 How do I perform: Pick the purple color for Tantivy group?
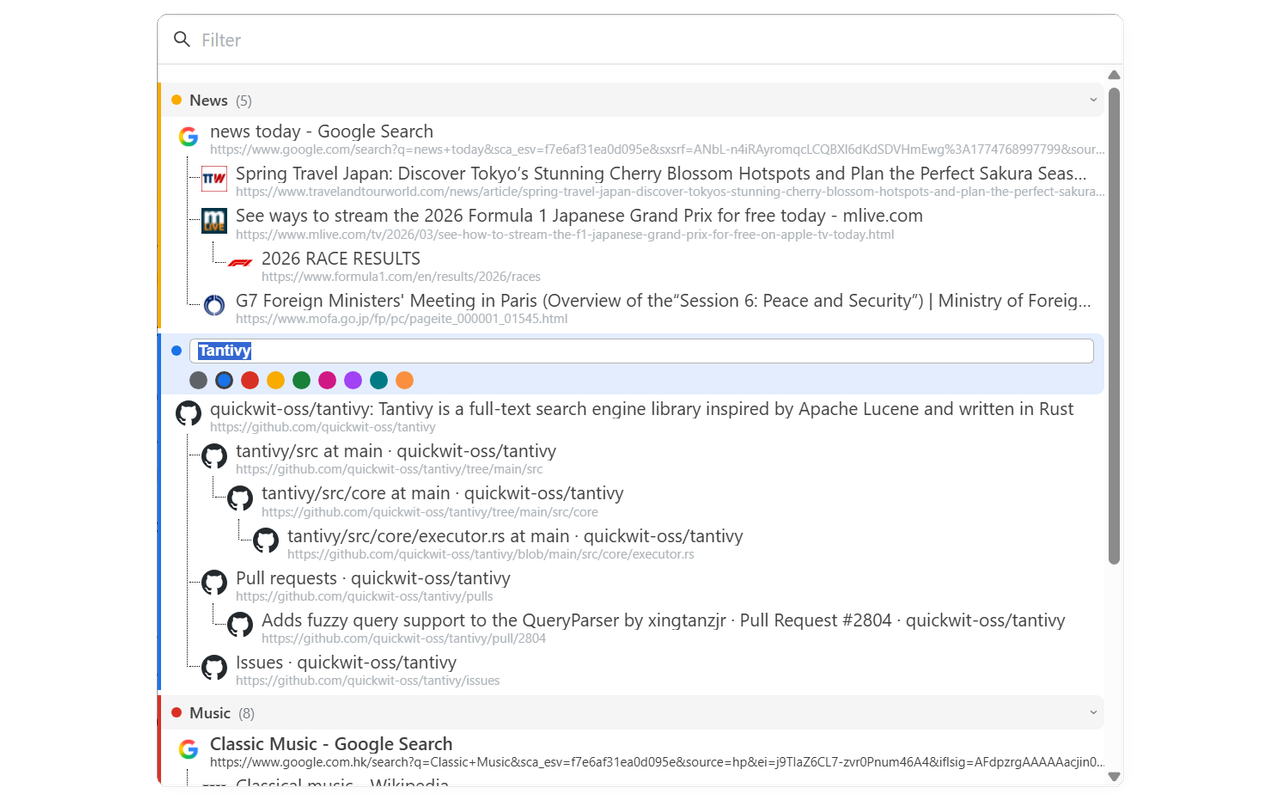coord(353,380)
